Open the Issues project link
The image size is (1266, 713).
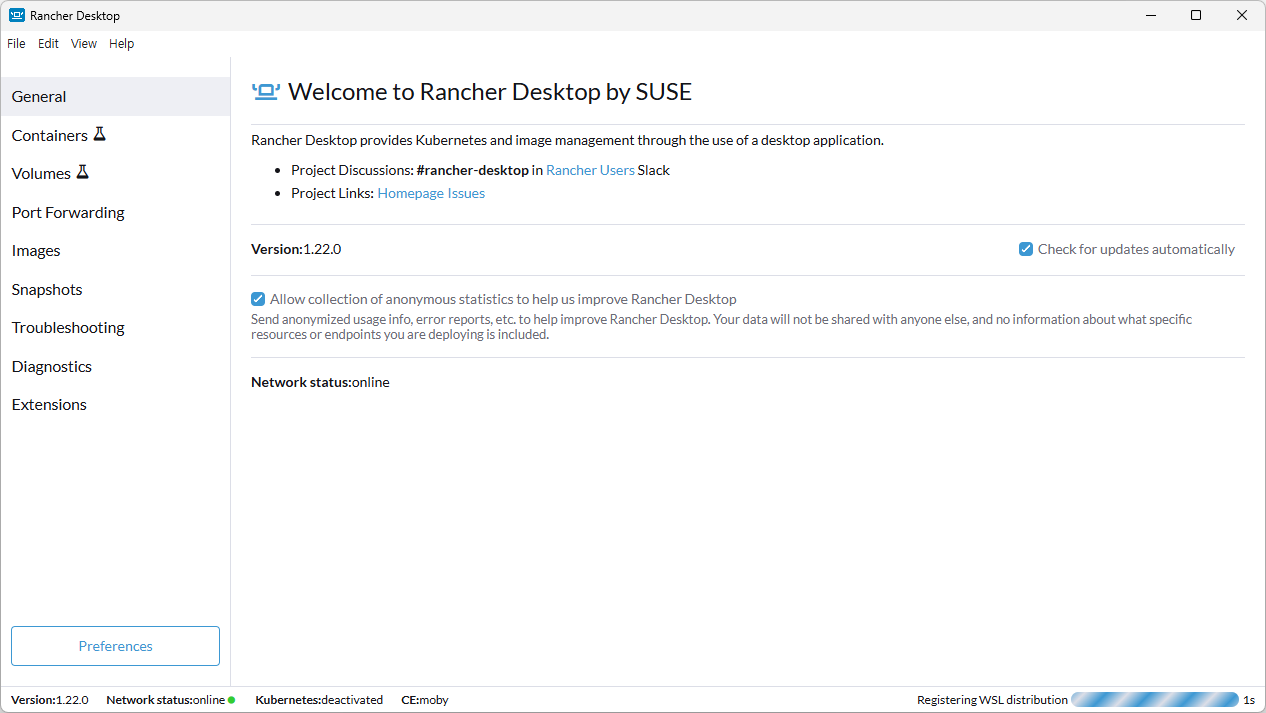click(466, 193)
